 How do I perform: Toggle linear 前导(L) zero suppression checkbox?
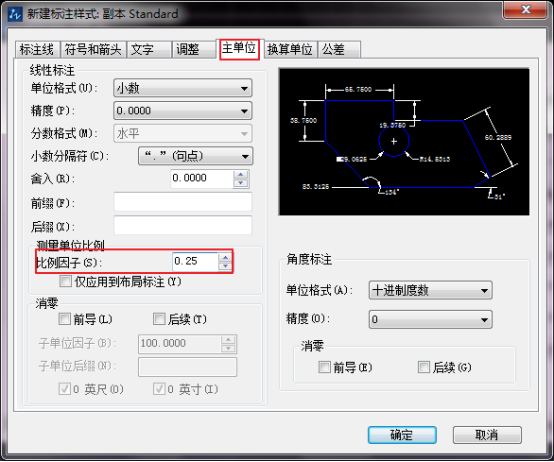point(64,319)
